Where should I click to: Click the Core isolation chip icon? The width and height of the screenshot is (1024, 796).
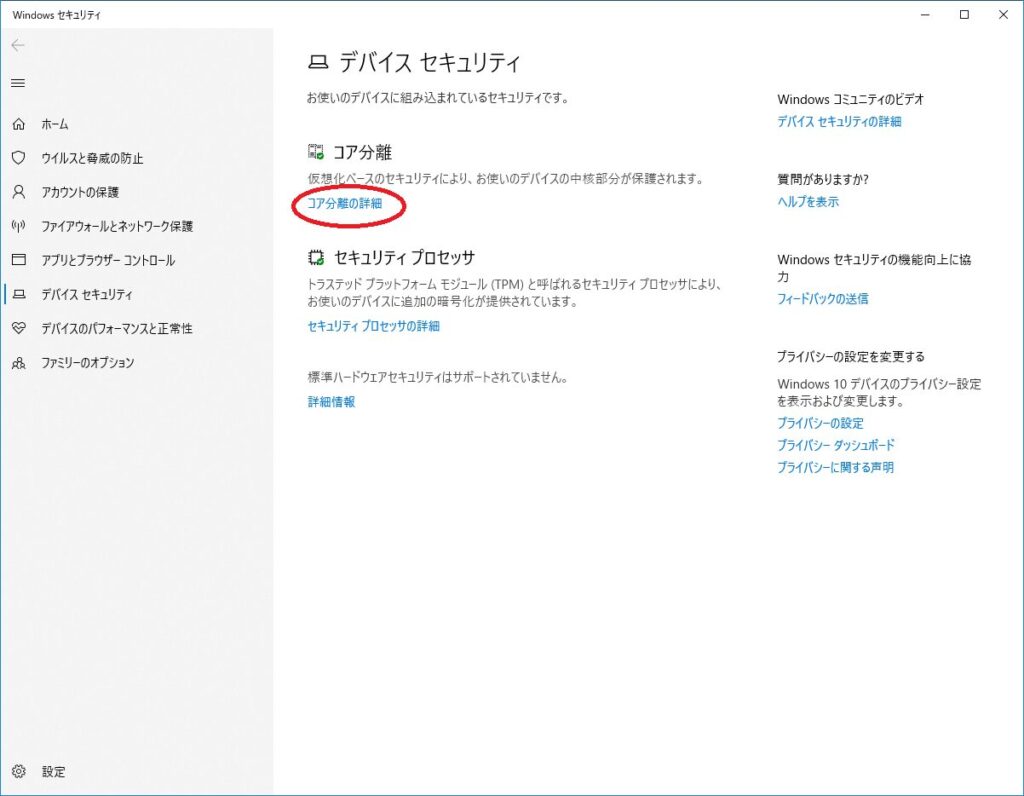316,152
